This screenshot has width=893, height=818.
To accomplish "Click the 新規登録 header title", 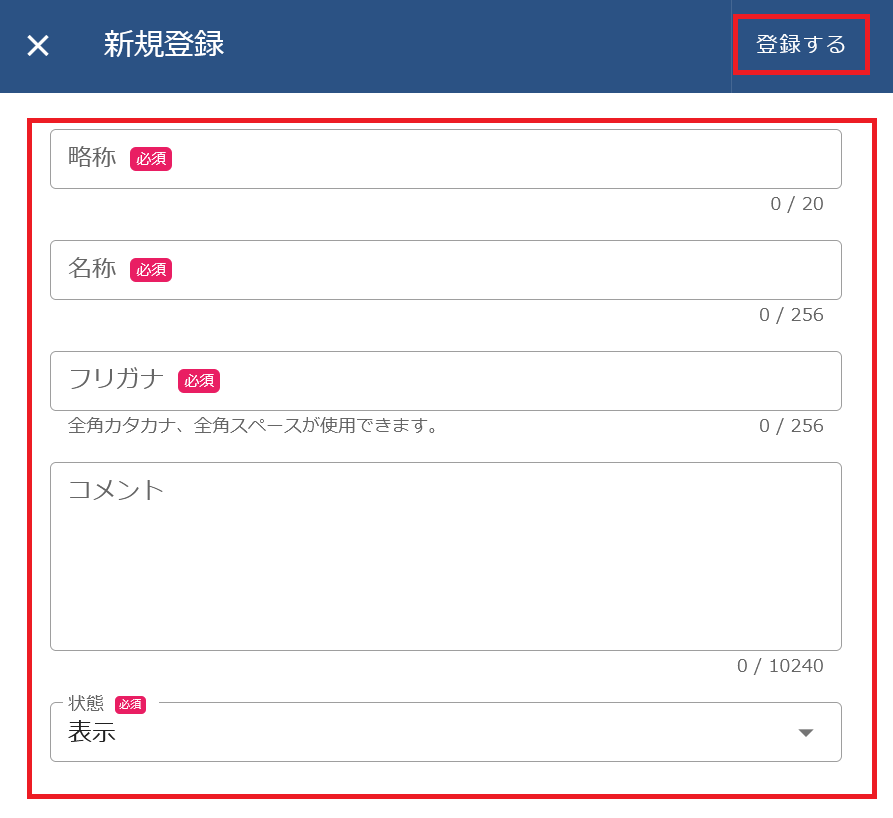I will point(164,45).
